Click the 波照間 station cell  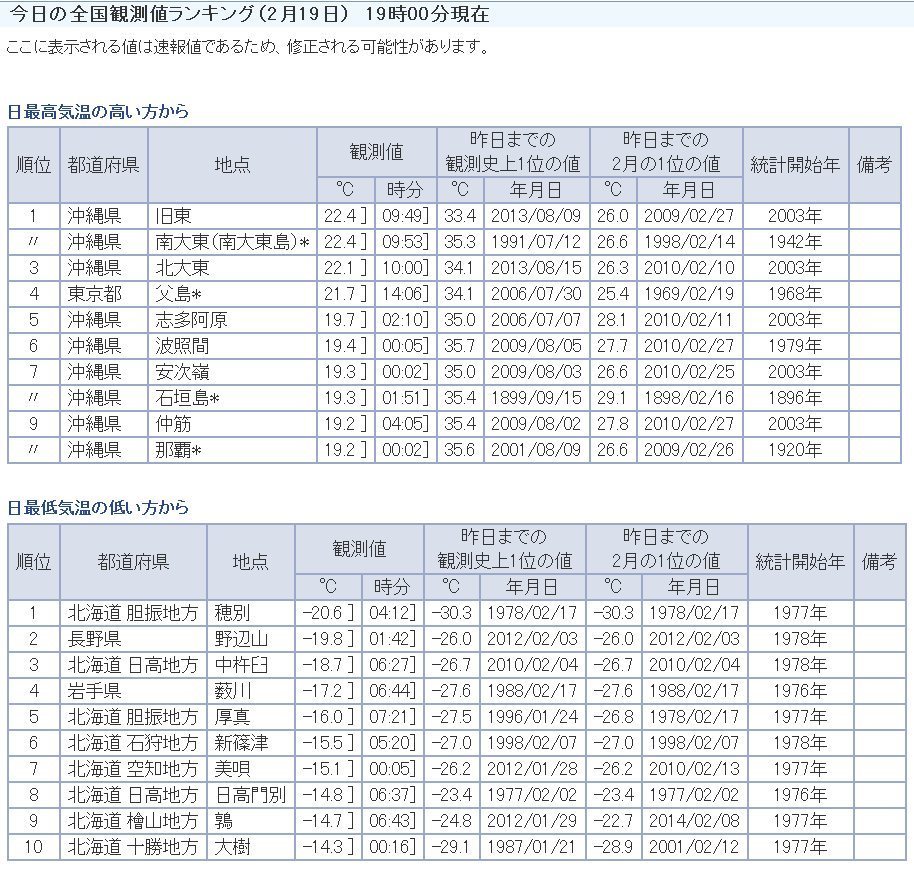[181, 346]
